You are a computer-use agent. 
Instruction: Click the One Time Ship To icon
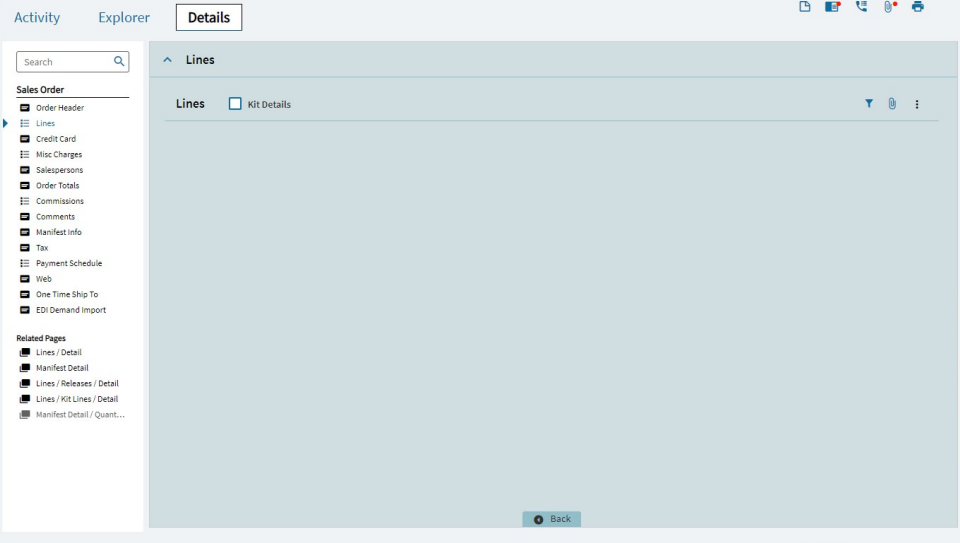24,294
